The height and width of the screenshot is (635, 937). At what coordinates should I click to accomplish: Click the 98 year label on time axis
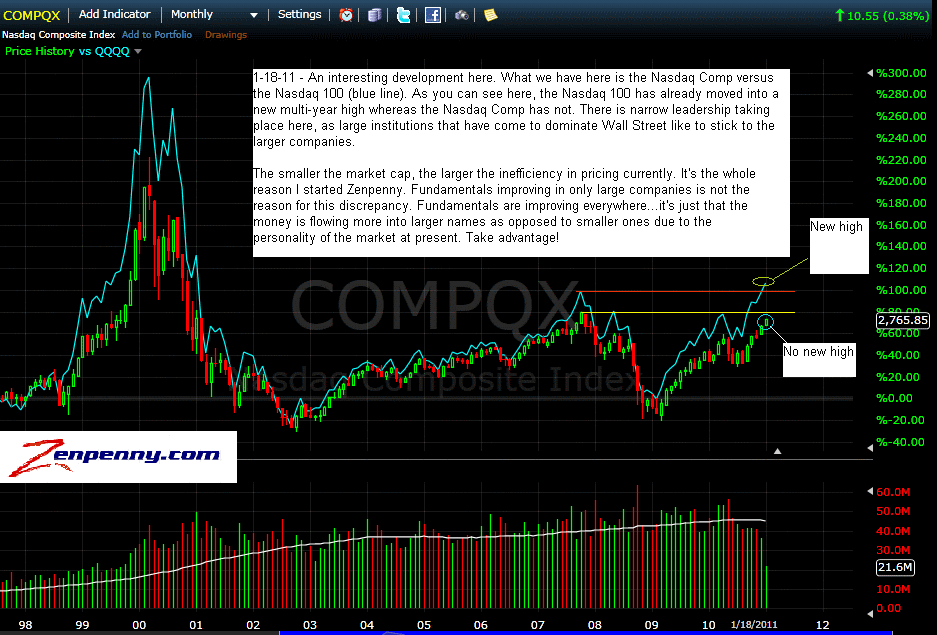(x=25, y=625)
